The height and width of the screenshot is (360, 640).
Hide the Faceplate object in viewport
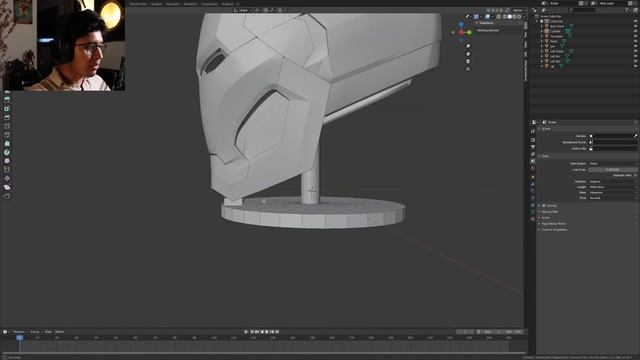(x=636, y=36)
